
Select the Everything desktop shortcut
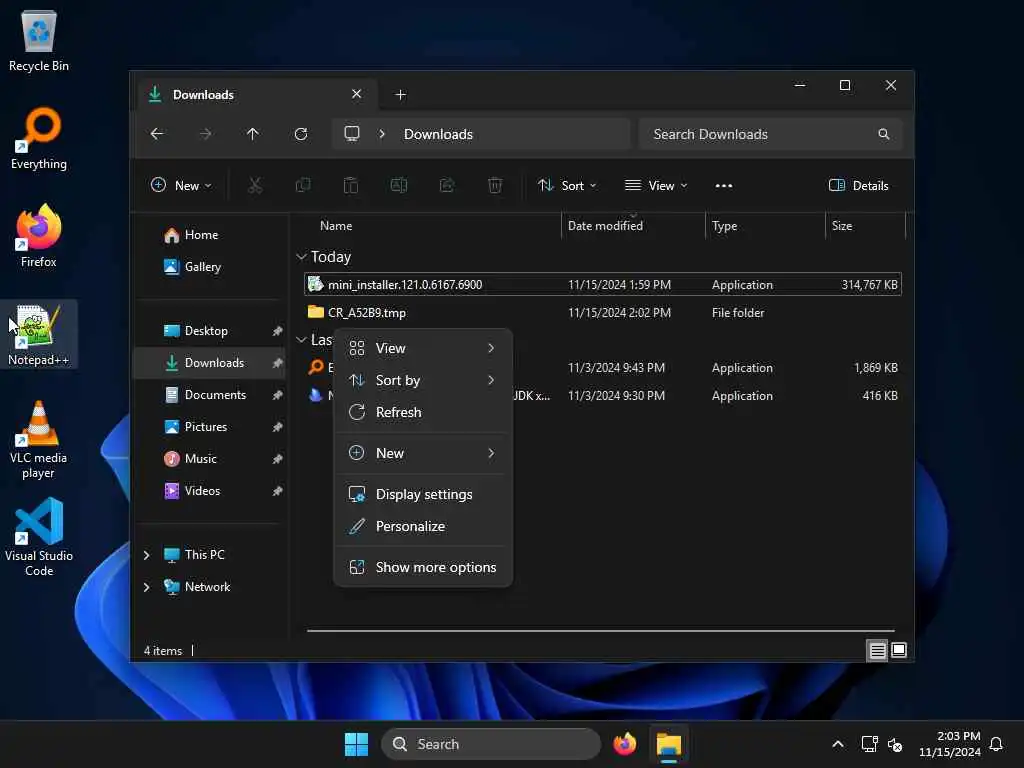(39, 138)
